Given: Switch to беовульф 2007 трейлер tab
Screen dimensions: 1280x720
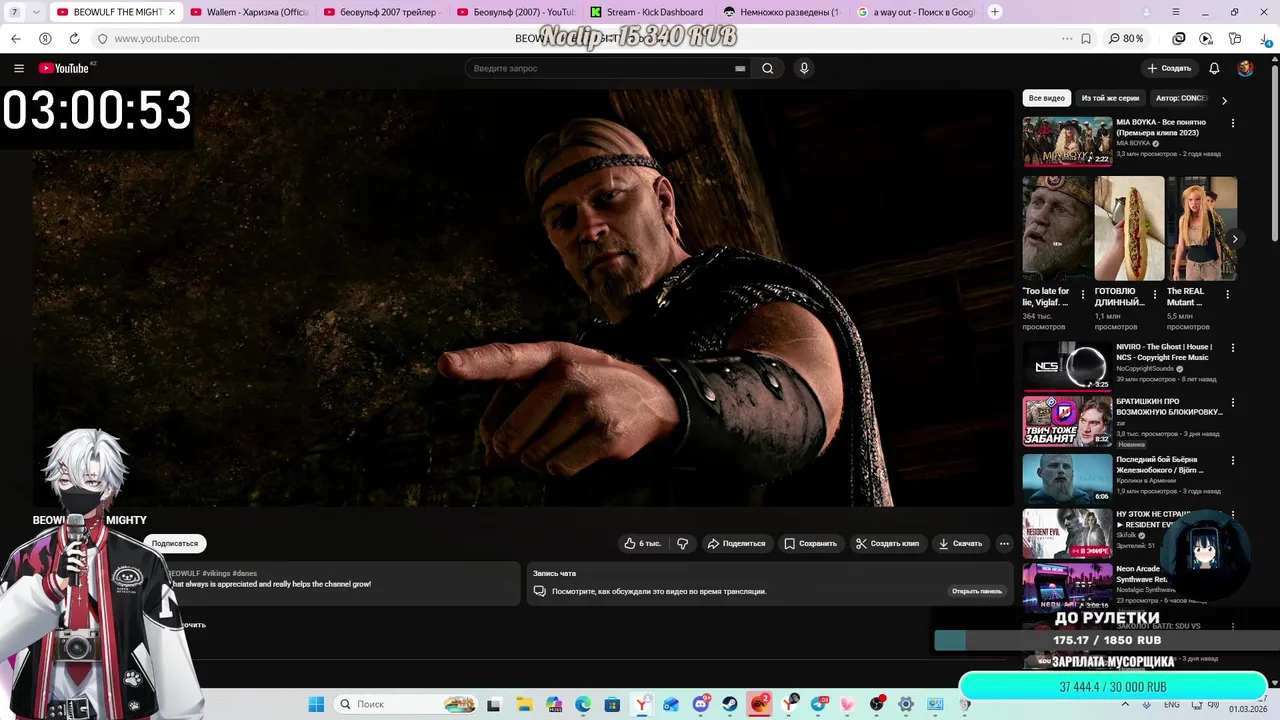Looking at the screenshot, I should point(382,12).
